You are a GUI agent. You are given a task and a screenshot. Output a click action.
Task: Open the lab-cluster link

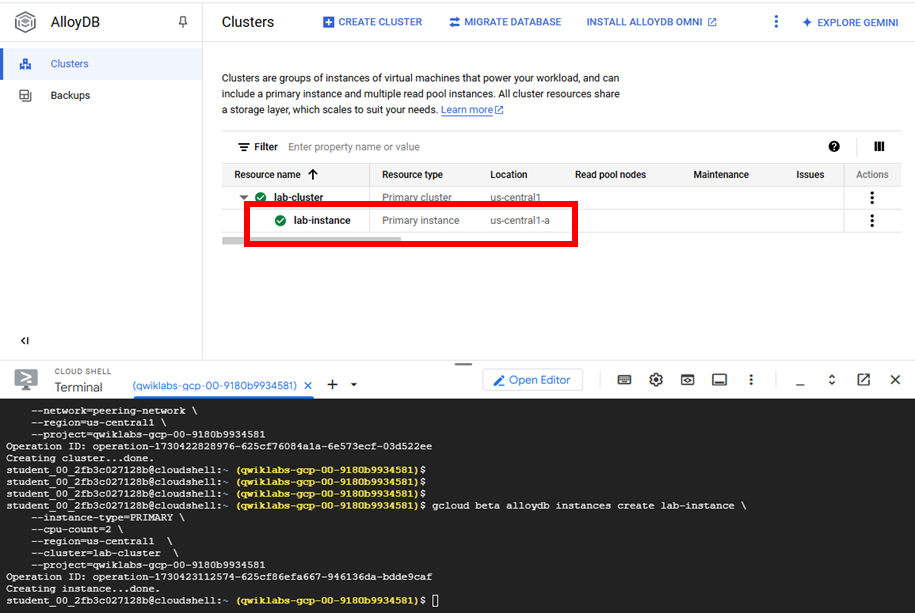point(298,197)
